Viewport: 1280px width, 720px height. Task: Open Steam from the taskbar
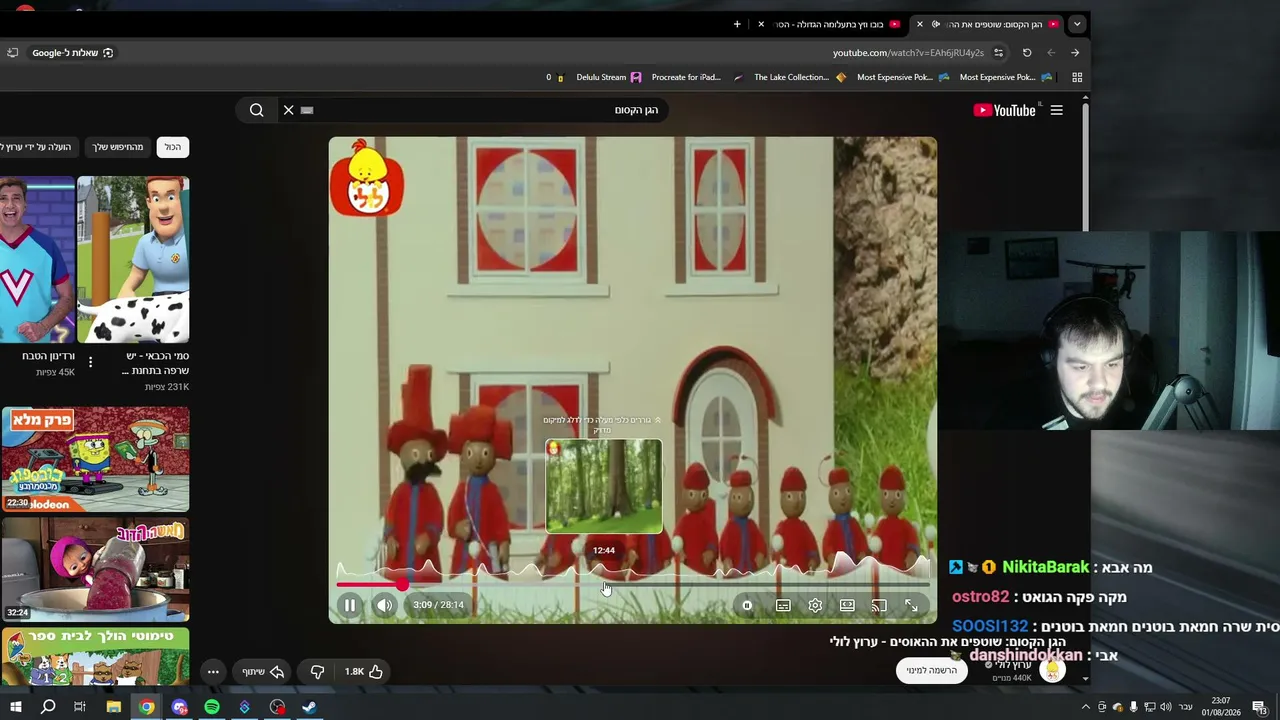pyautogui.click(x=310, y=707)
